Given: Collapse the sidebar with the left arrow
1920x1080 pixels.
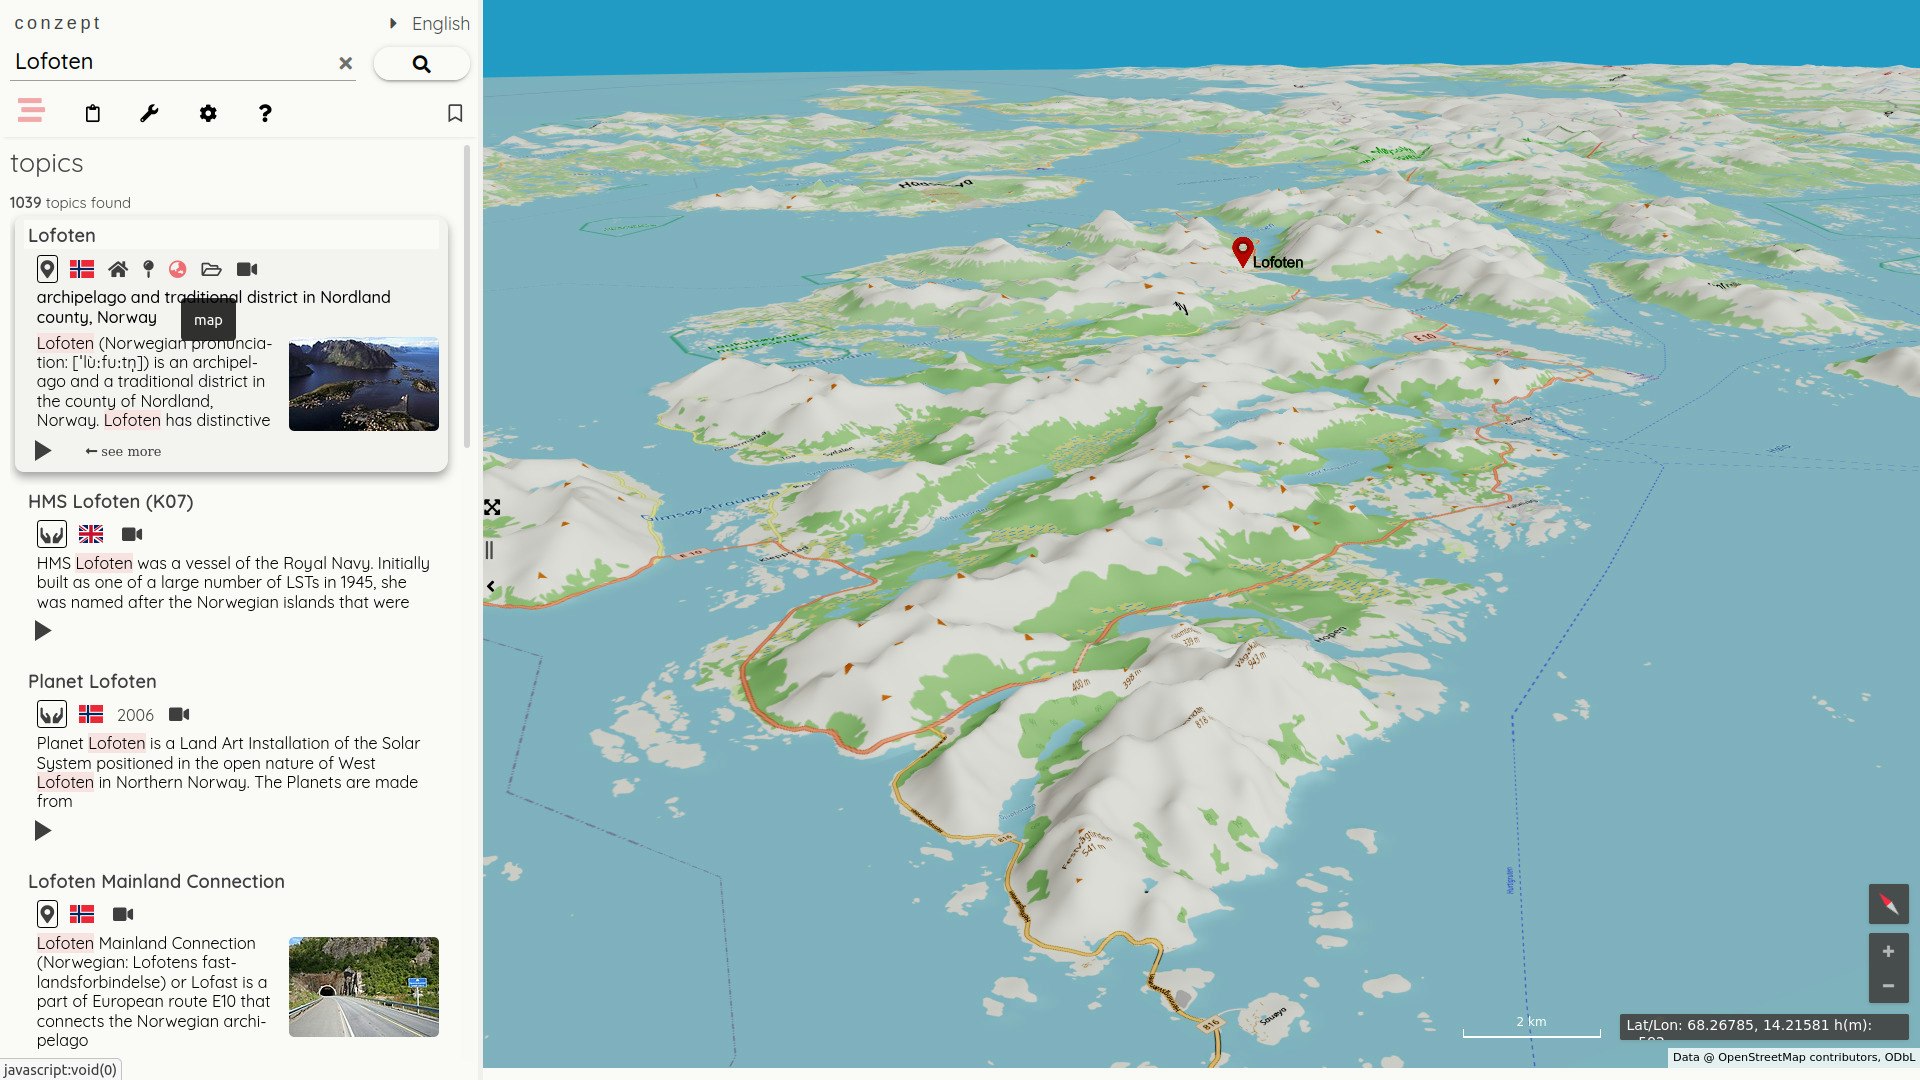Looking at the screenshot, I should [x=491, y=587].
